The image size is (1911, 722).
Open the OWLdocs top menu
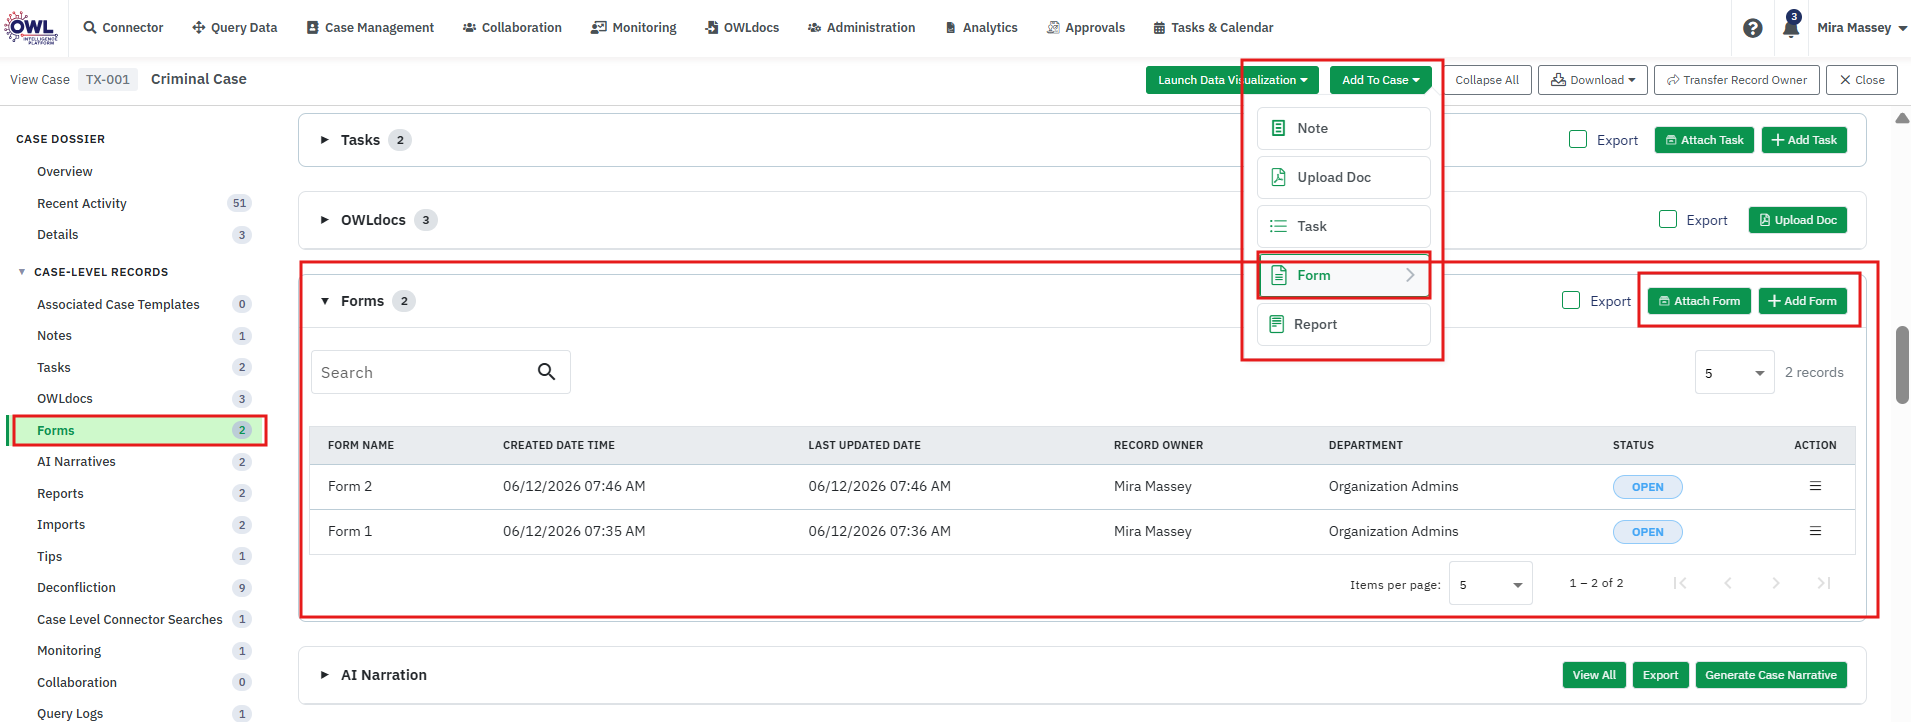[x=742, y=28]
